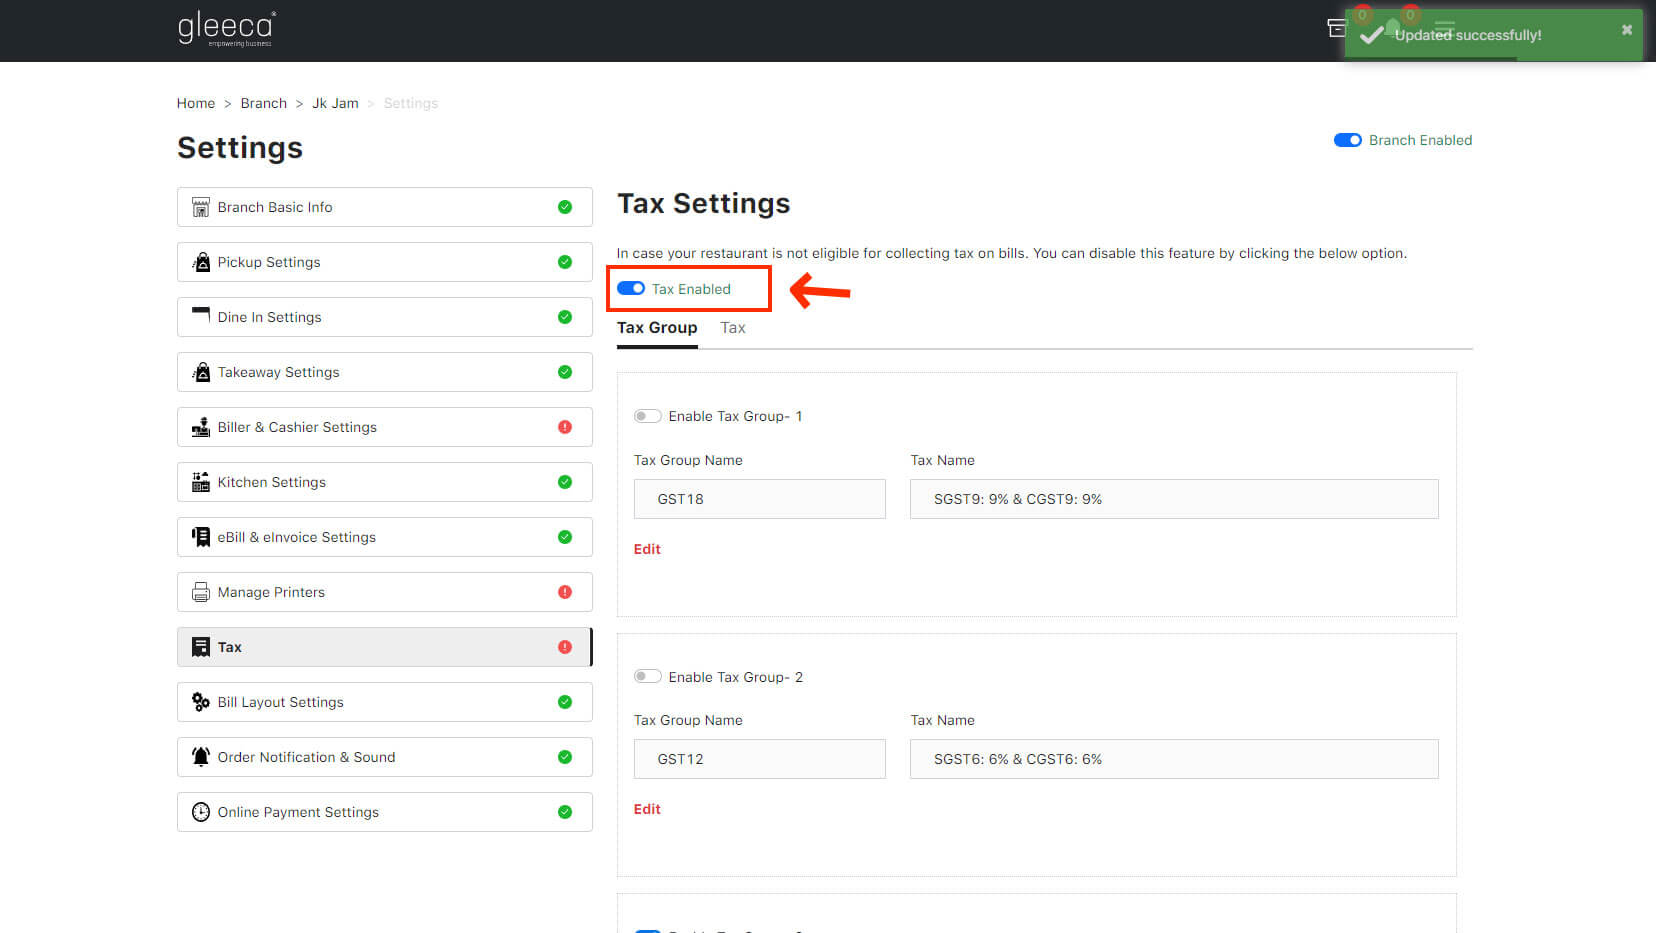Toggle the Branch Enabled switch
Screen dimensions: 1656x933
pos(1347,140)
